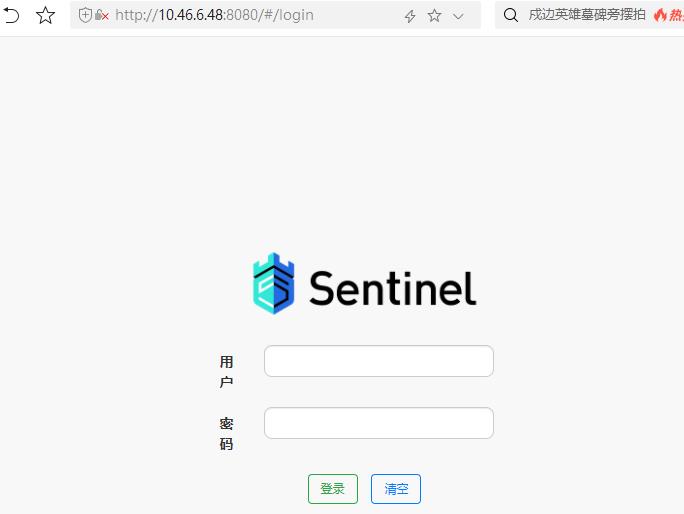The width and height of the screenshot is (684, 514).
Task: Open the shield security icon in address bar
Action: (85, 15)
